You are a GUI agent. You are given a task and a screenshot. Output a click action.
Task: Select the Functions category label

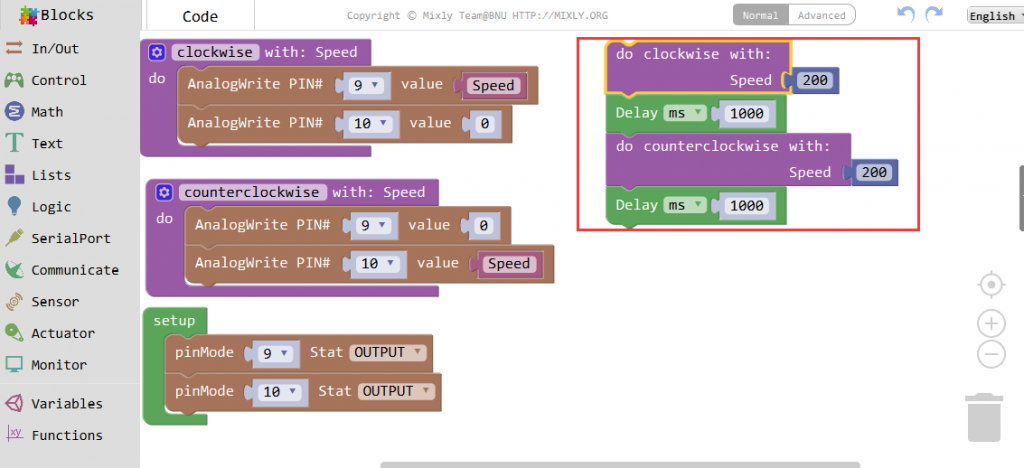(67, 435)
